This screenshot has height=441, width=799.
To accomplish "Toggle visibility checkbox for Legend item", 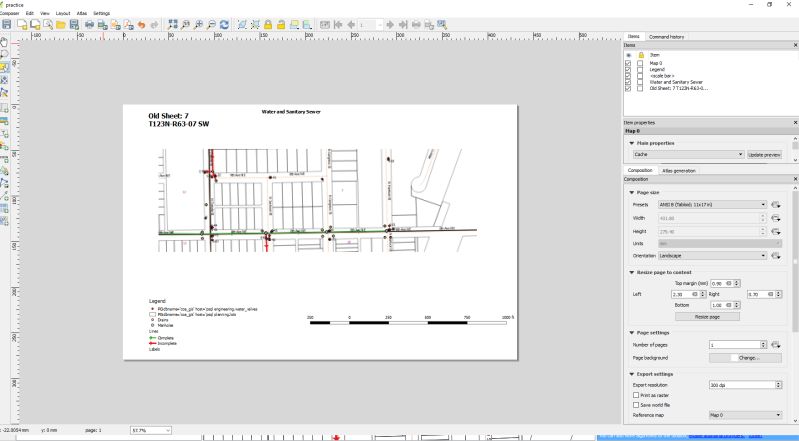I will click(x=628, y=69).
